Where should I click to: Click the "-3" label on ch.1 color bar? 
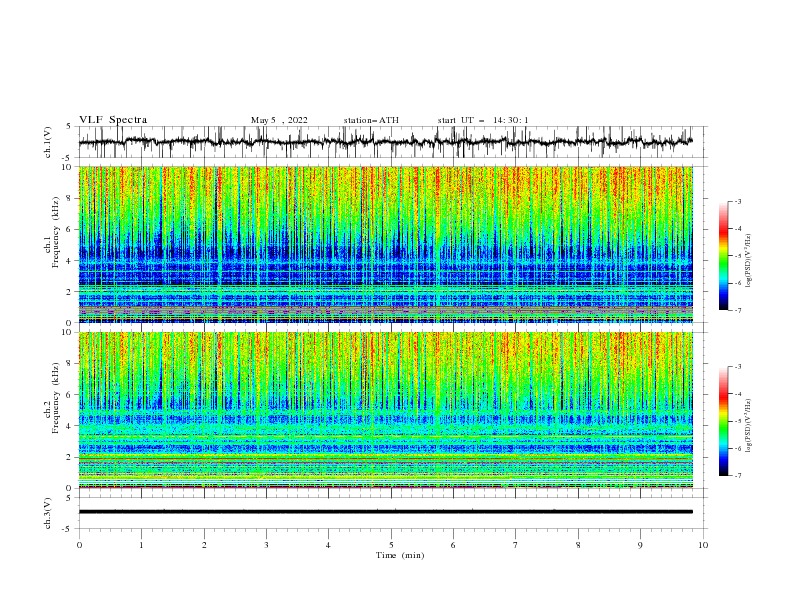tap(737, 201)
